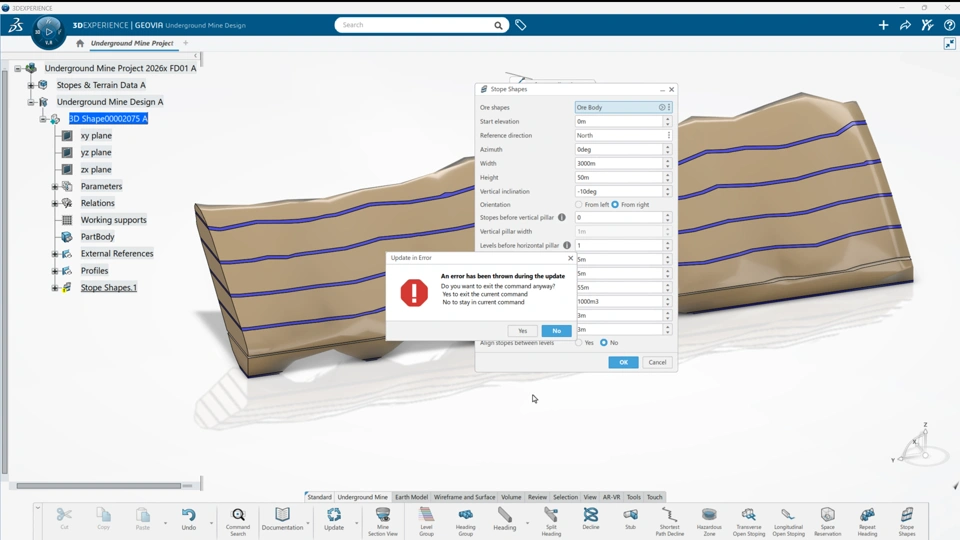Image resolution: width=960 pixels, height=540 pixels.
Task: Select the Longitudinal Open Stoping tool
Action: 788,522
